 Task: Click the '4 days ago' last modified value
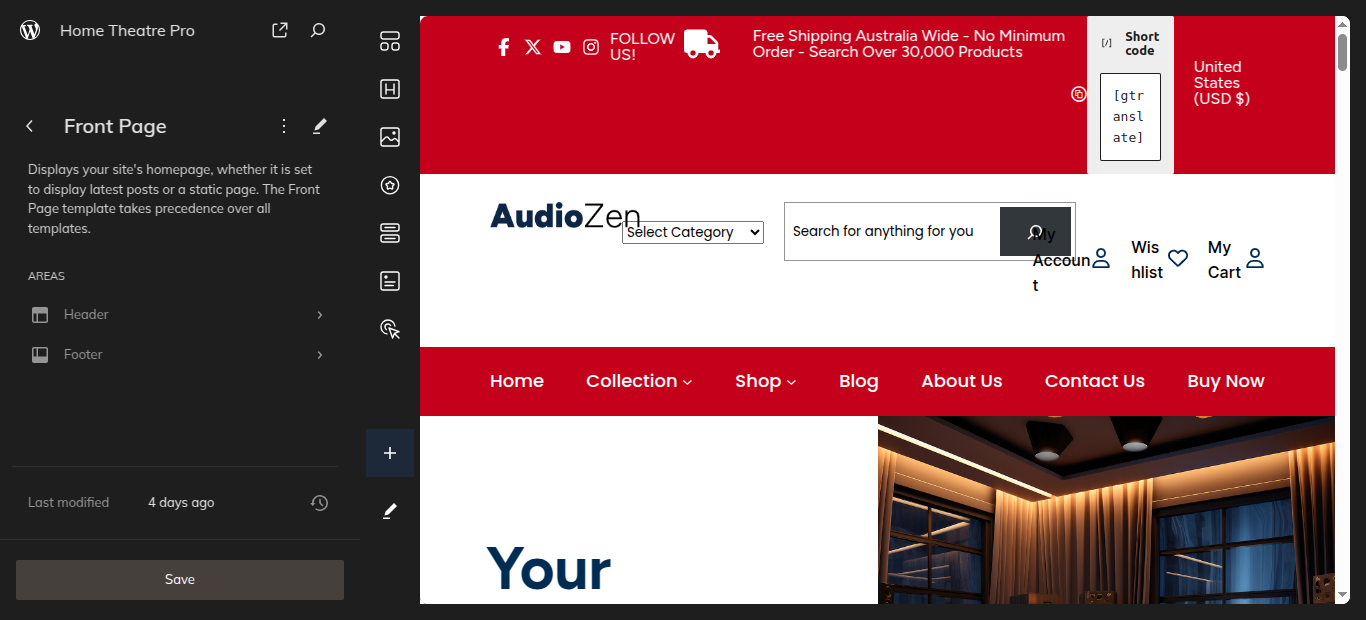pyautogui.click(x=181, y=503)
